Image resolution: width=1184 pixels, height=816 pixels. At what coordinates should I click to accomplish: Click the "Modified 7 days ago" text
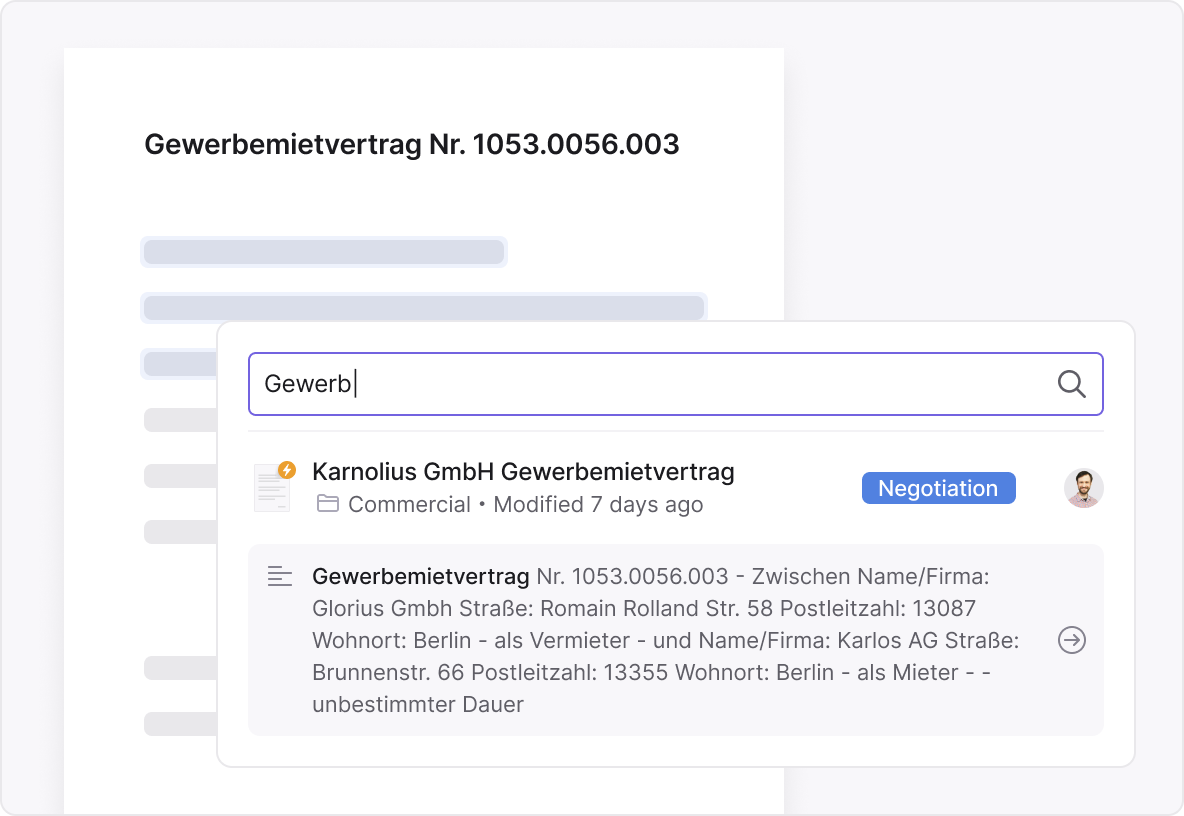tap(598, 505)
